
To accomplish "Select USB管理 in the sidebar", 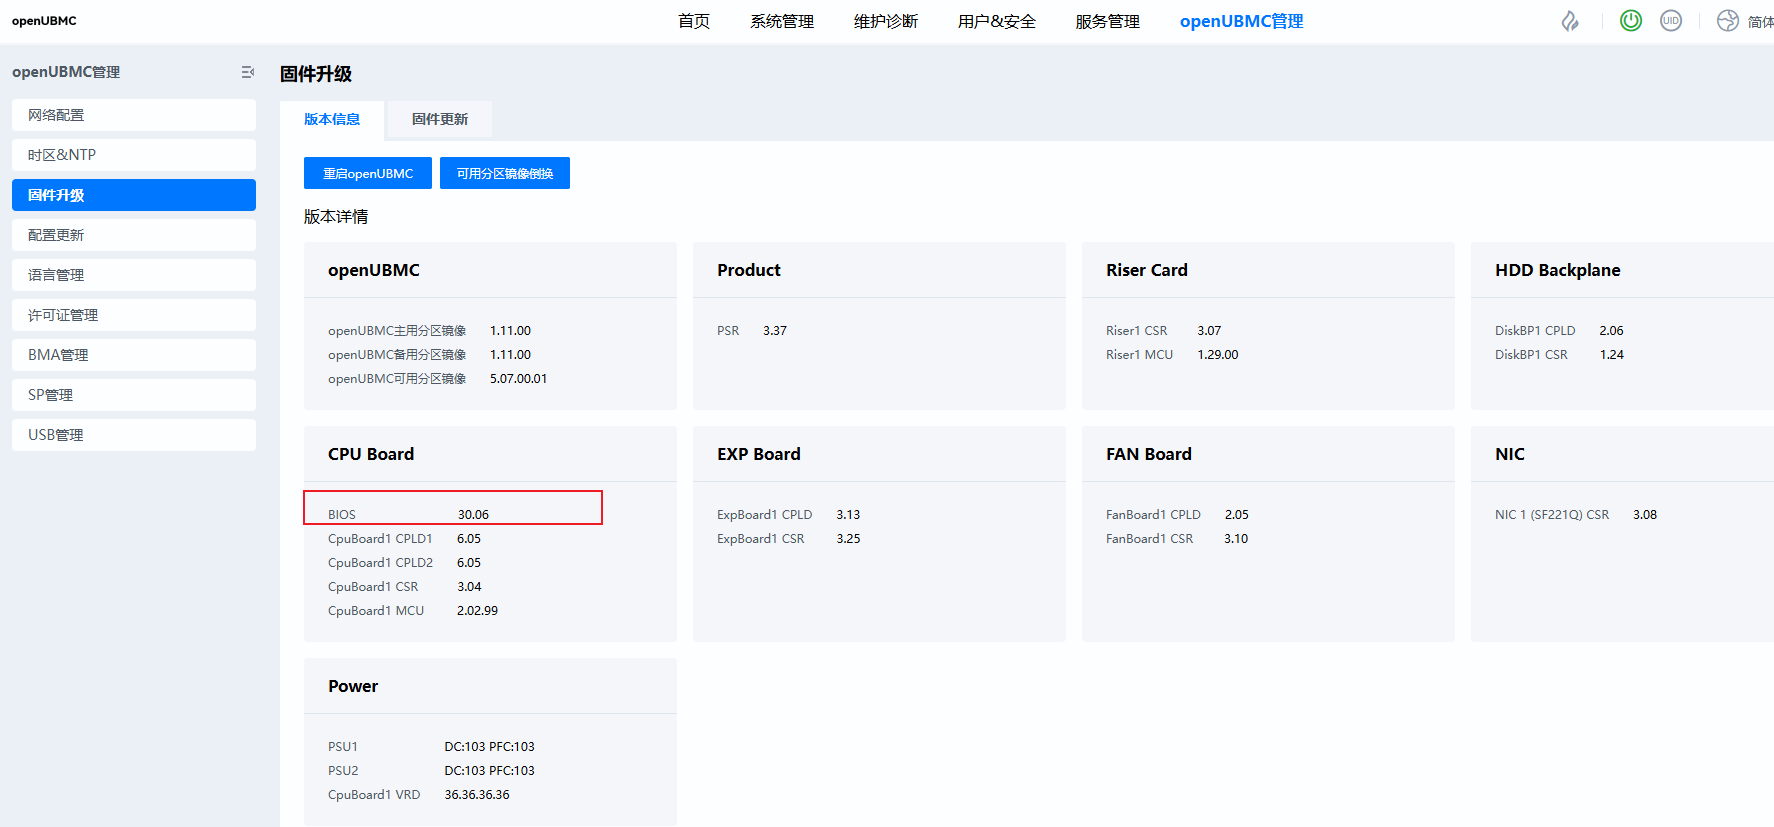I will click(x=134, y=435).
